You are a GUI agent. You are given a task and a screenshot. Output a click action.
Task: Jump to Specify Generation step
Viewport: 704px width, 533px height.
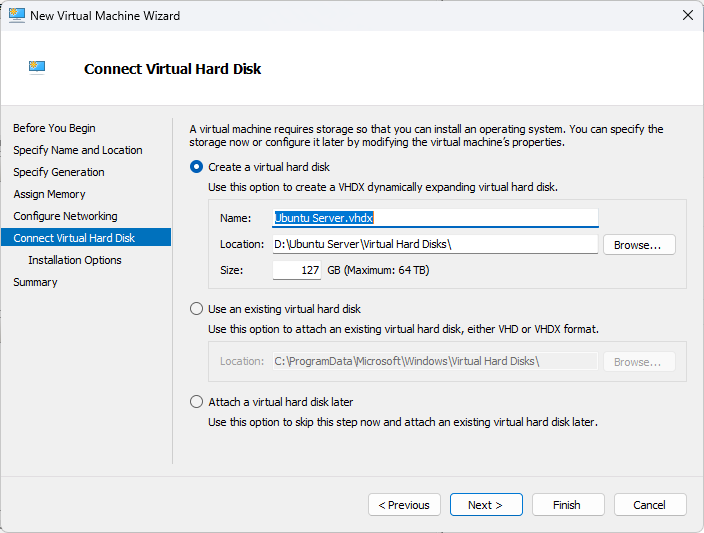[x=58, y=172]
